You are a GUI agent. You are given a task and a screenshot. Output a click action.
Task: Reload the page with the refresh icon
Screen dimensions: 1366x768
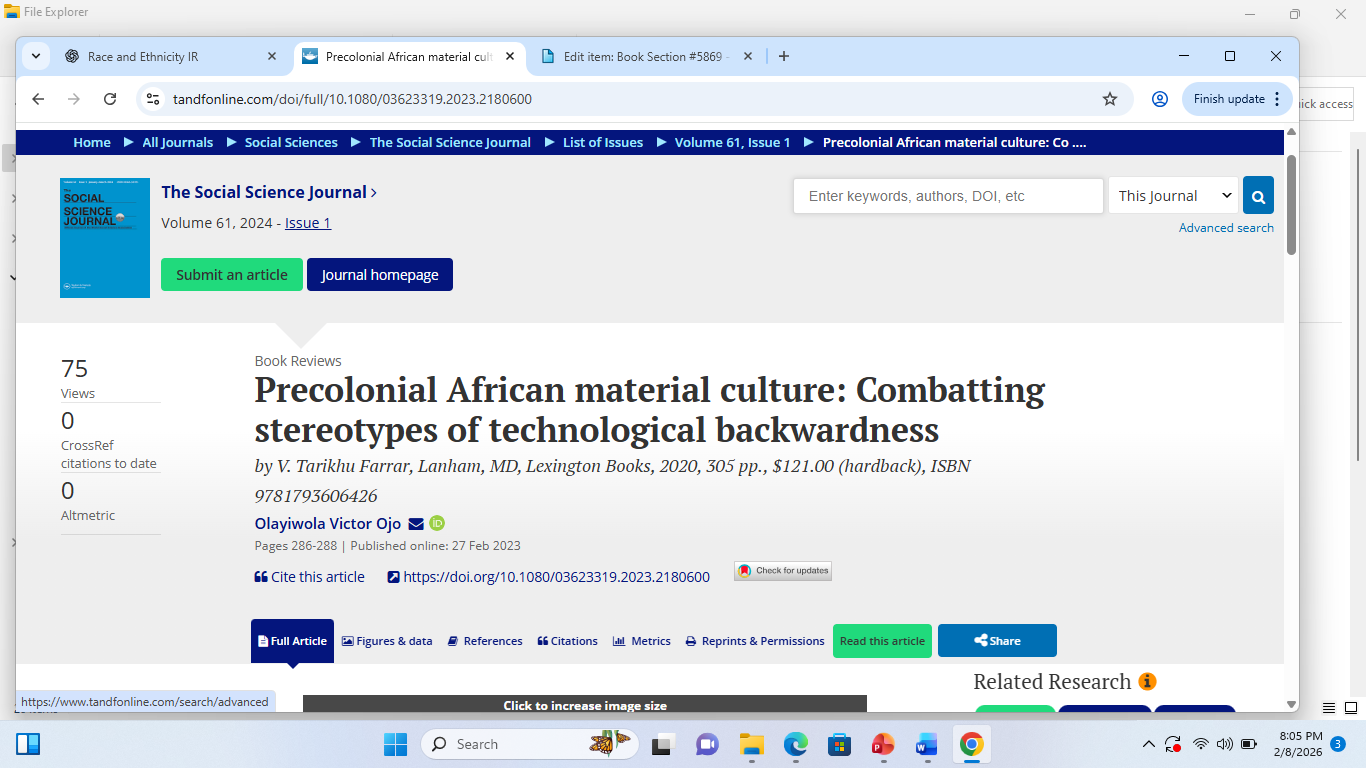pyautogui.click(x=110, y=99)
